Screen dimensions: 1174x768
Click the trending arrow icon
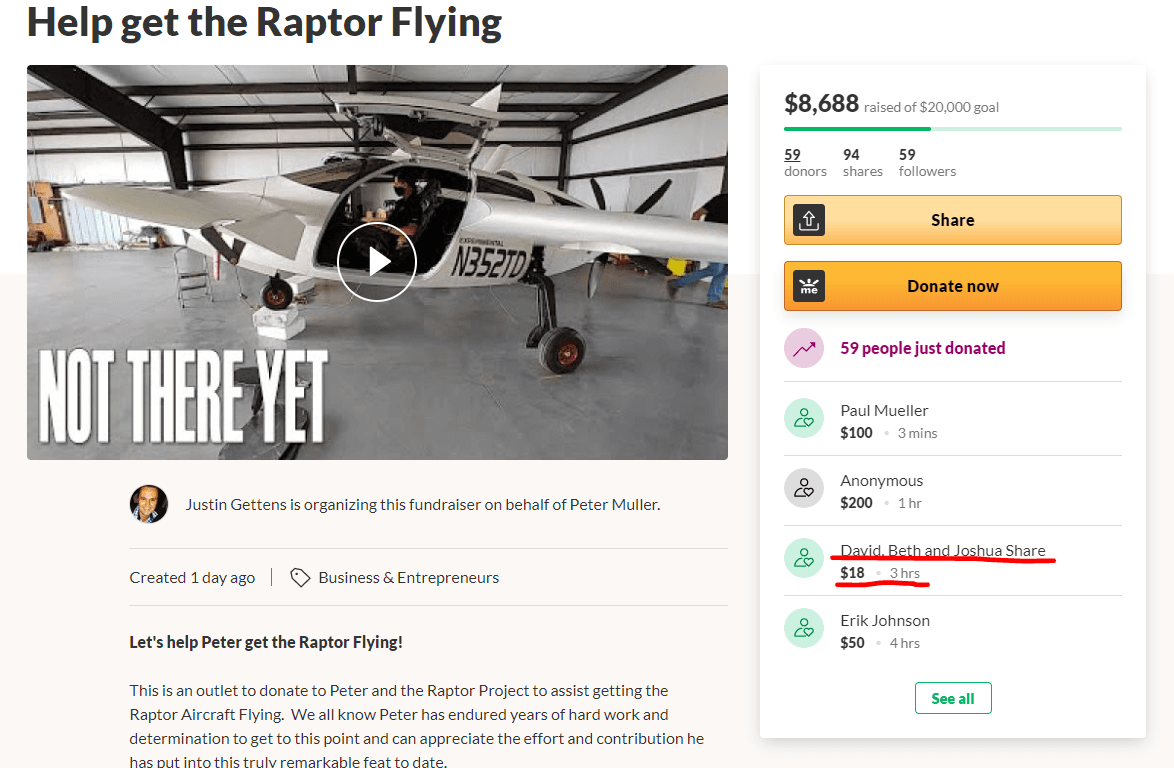pos(804,348)
